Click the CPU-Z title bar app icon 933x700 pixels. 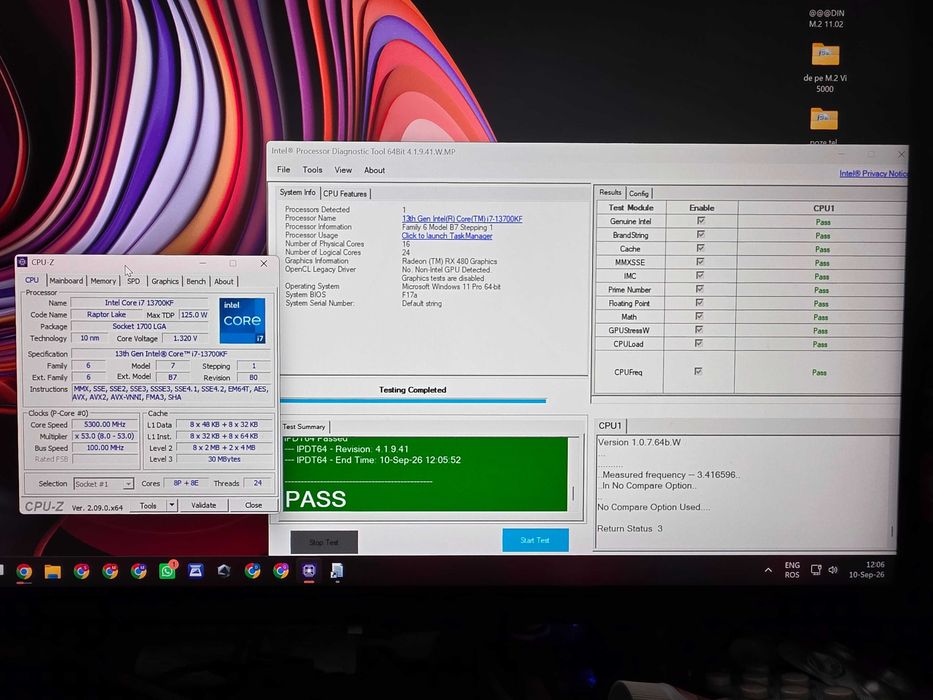(x=23, y=262)
